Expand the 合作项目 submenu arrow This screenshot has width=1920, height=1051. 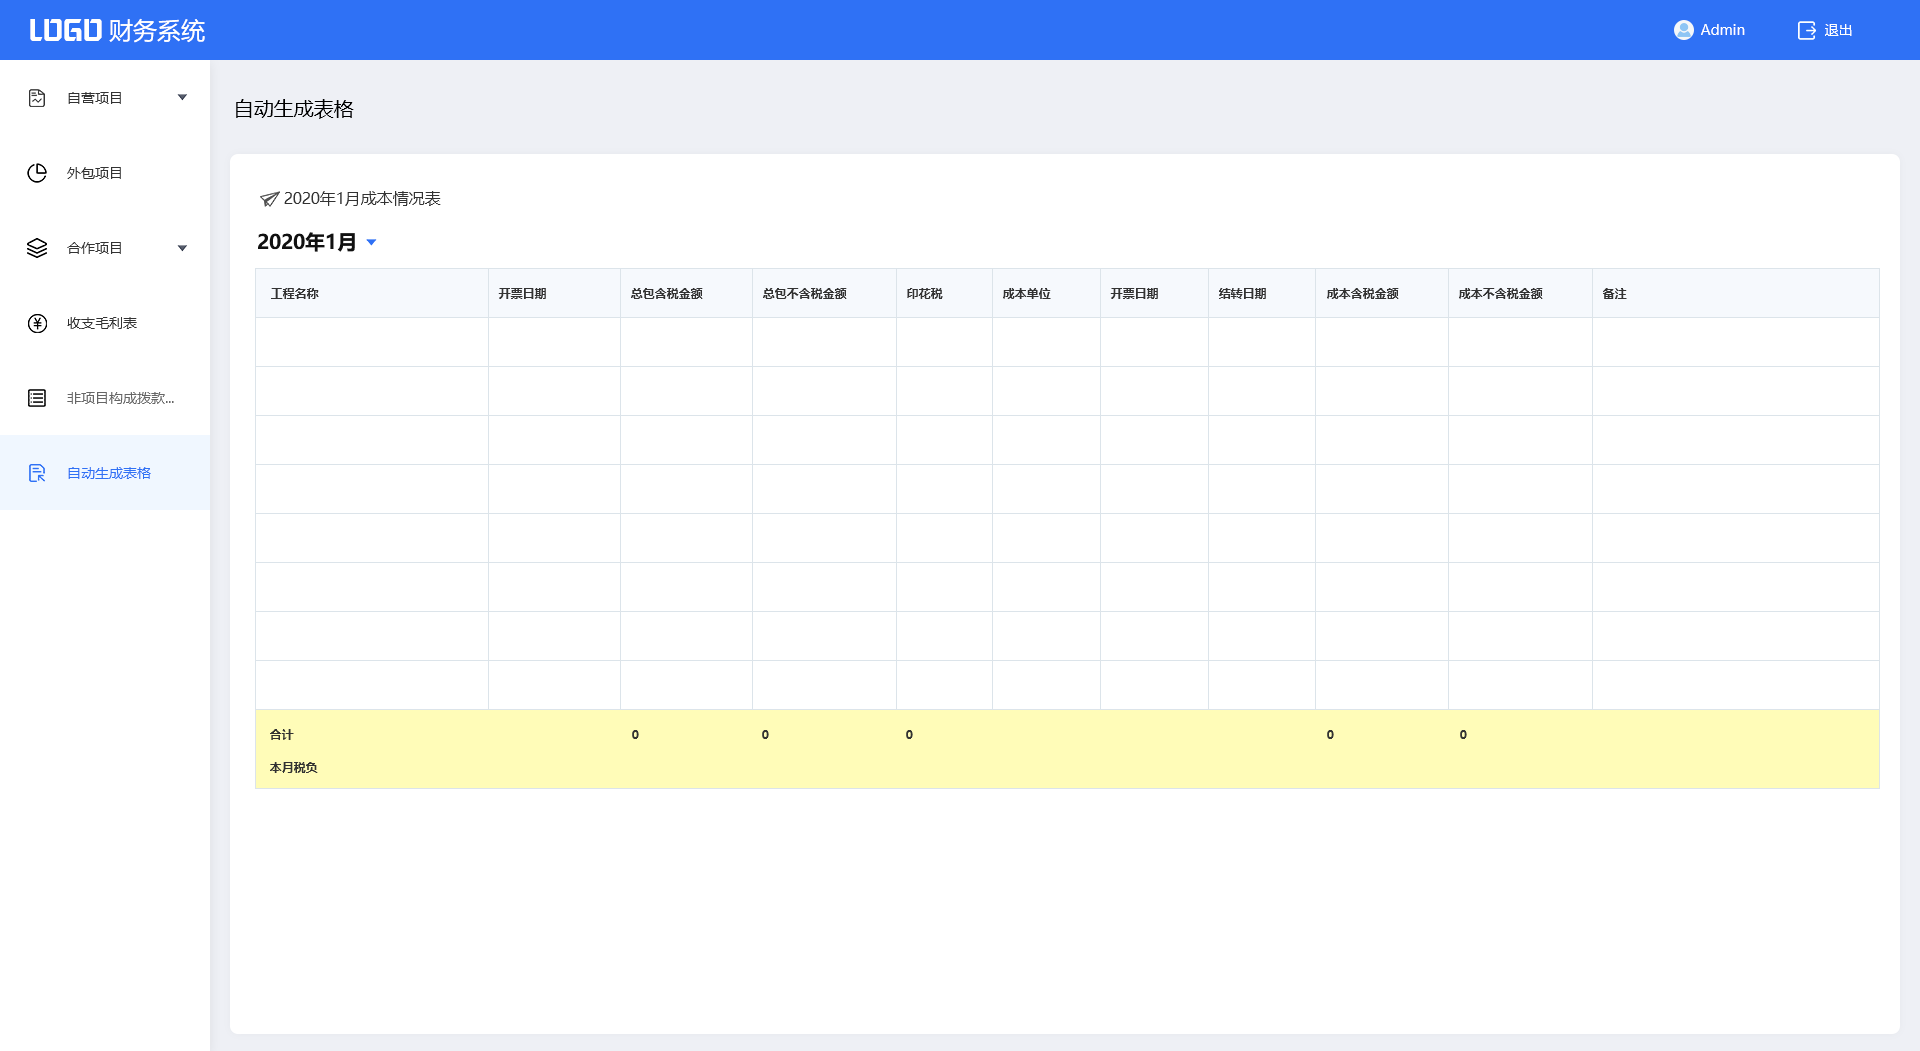[182, 248]
